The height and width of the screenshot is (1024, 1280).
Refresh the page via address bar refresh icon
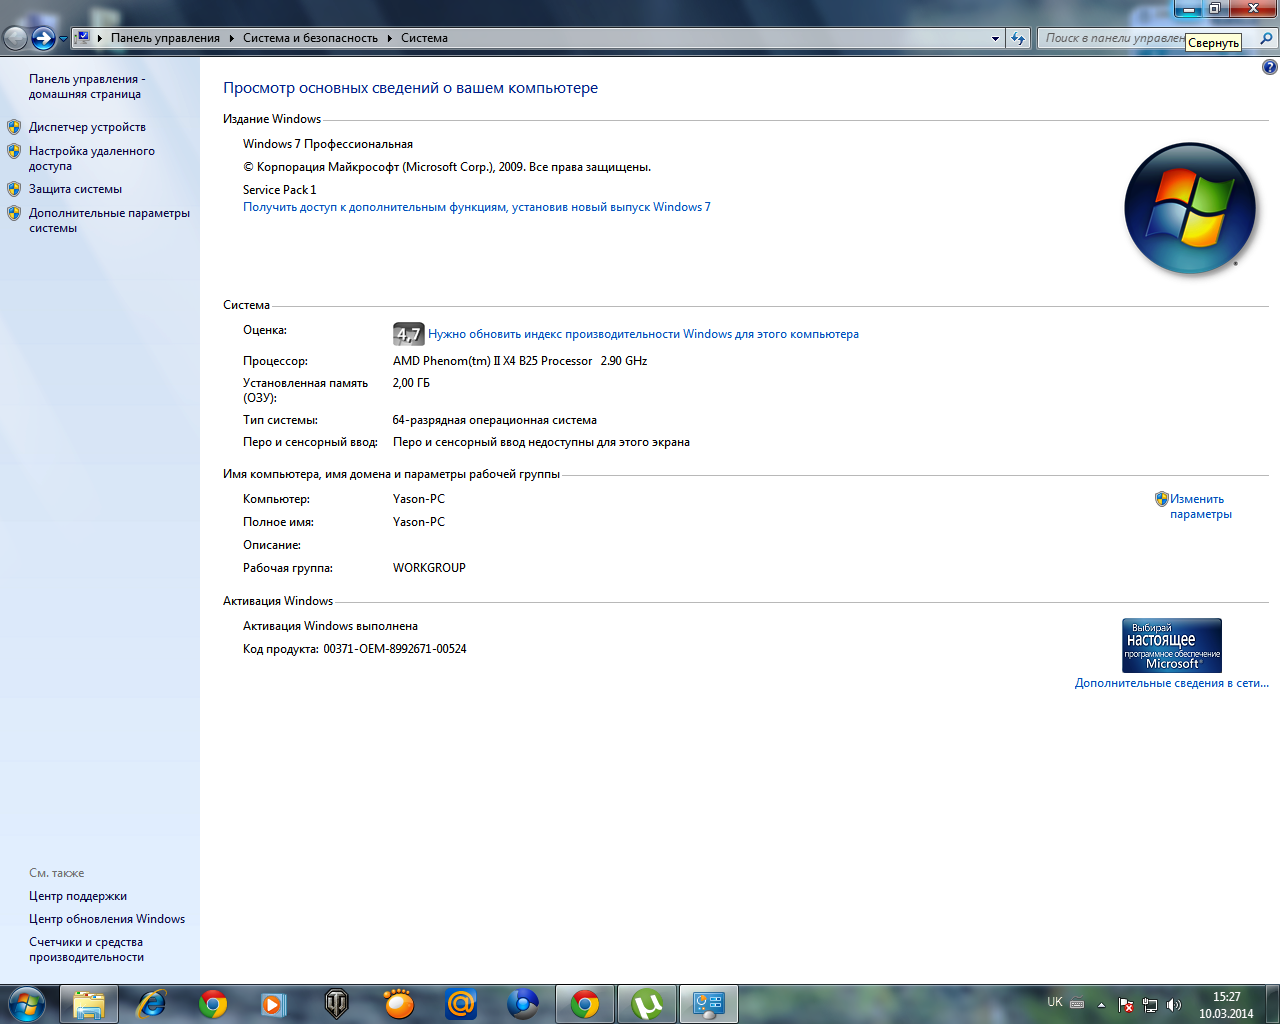point(1018,38)
